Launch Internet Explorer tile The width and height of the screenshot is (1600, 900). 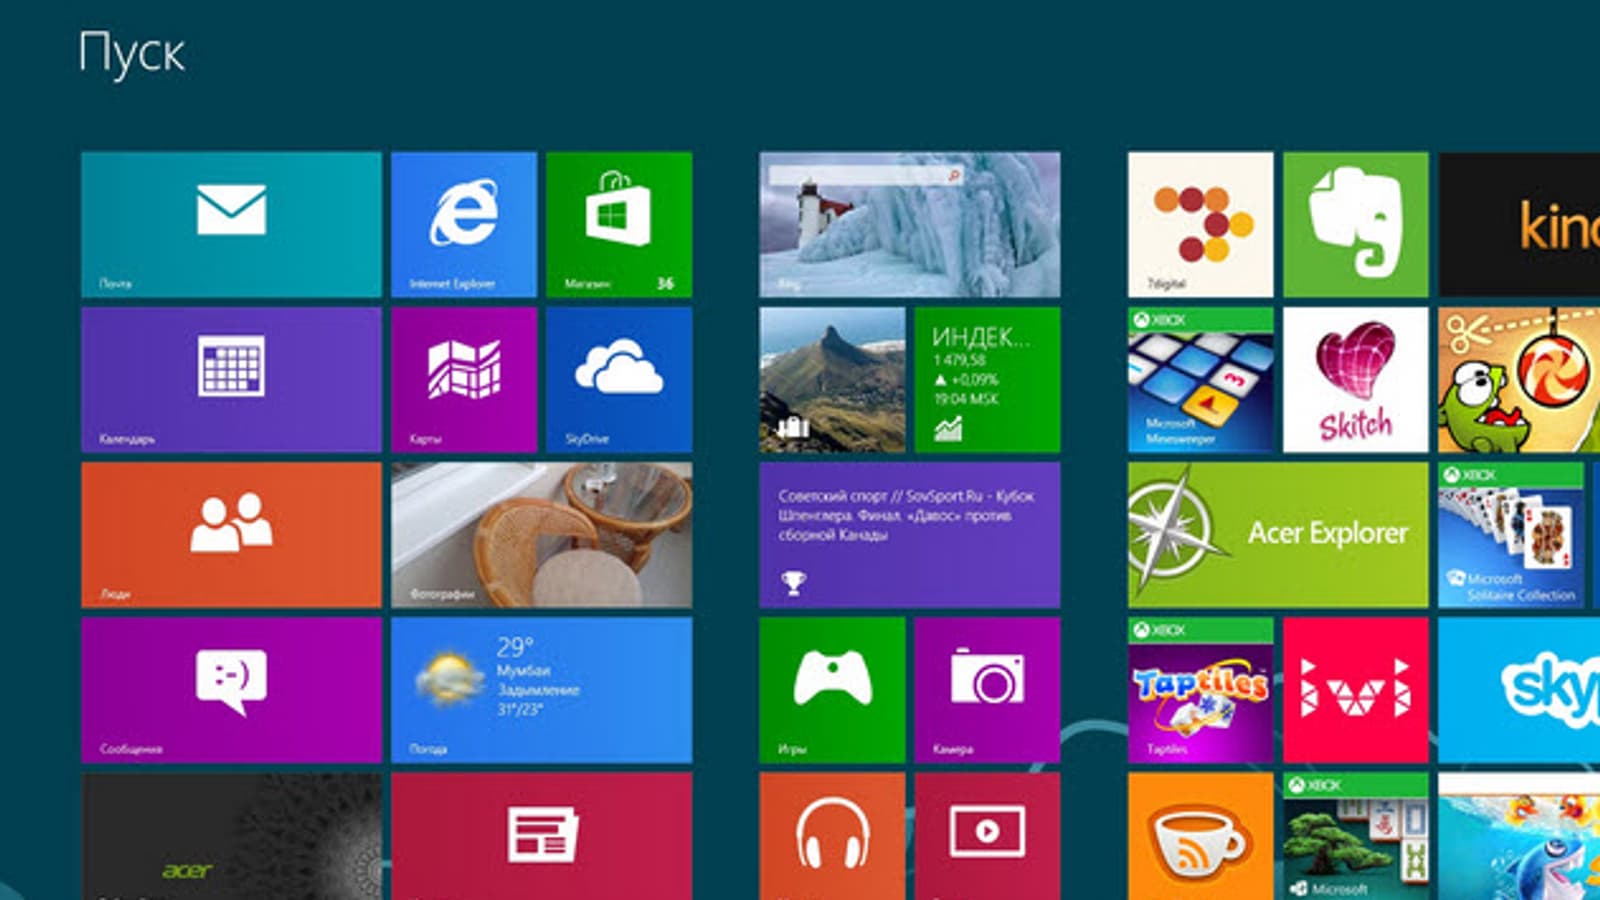pos(464,225)
